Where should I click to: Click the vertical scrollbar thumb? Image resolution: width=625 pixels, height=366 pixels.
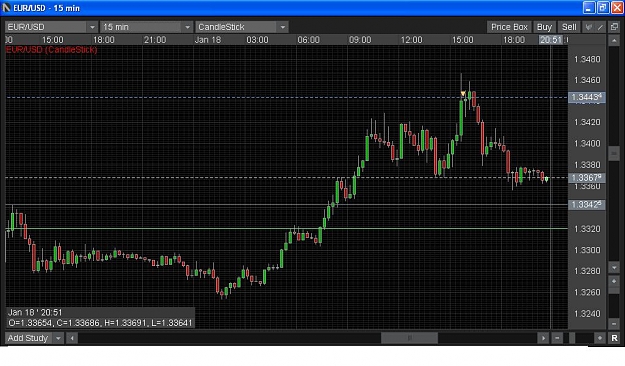click(614, 153)
